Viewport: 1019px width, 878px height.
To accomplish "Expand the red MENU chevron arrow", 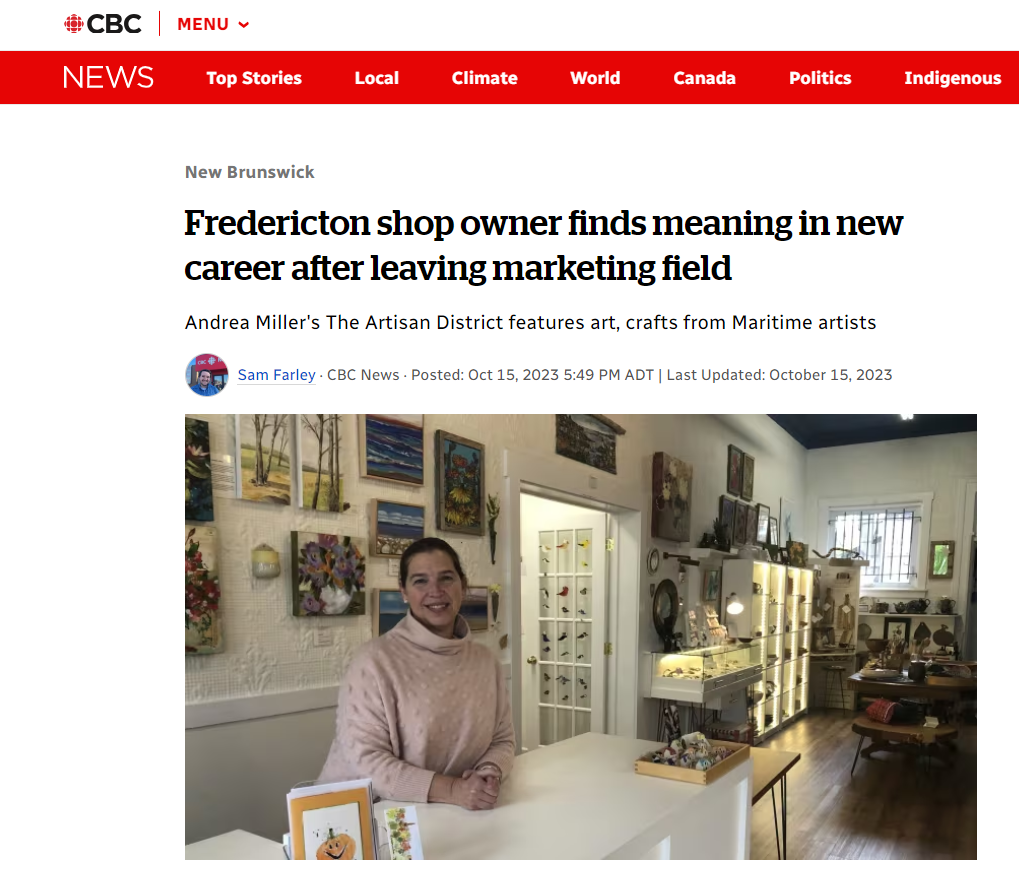I will coord(244,25).
